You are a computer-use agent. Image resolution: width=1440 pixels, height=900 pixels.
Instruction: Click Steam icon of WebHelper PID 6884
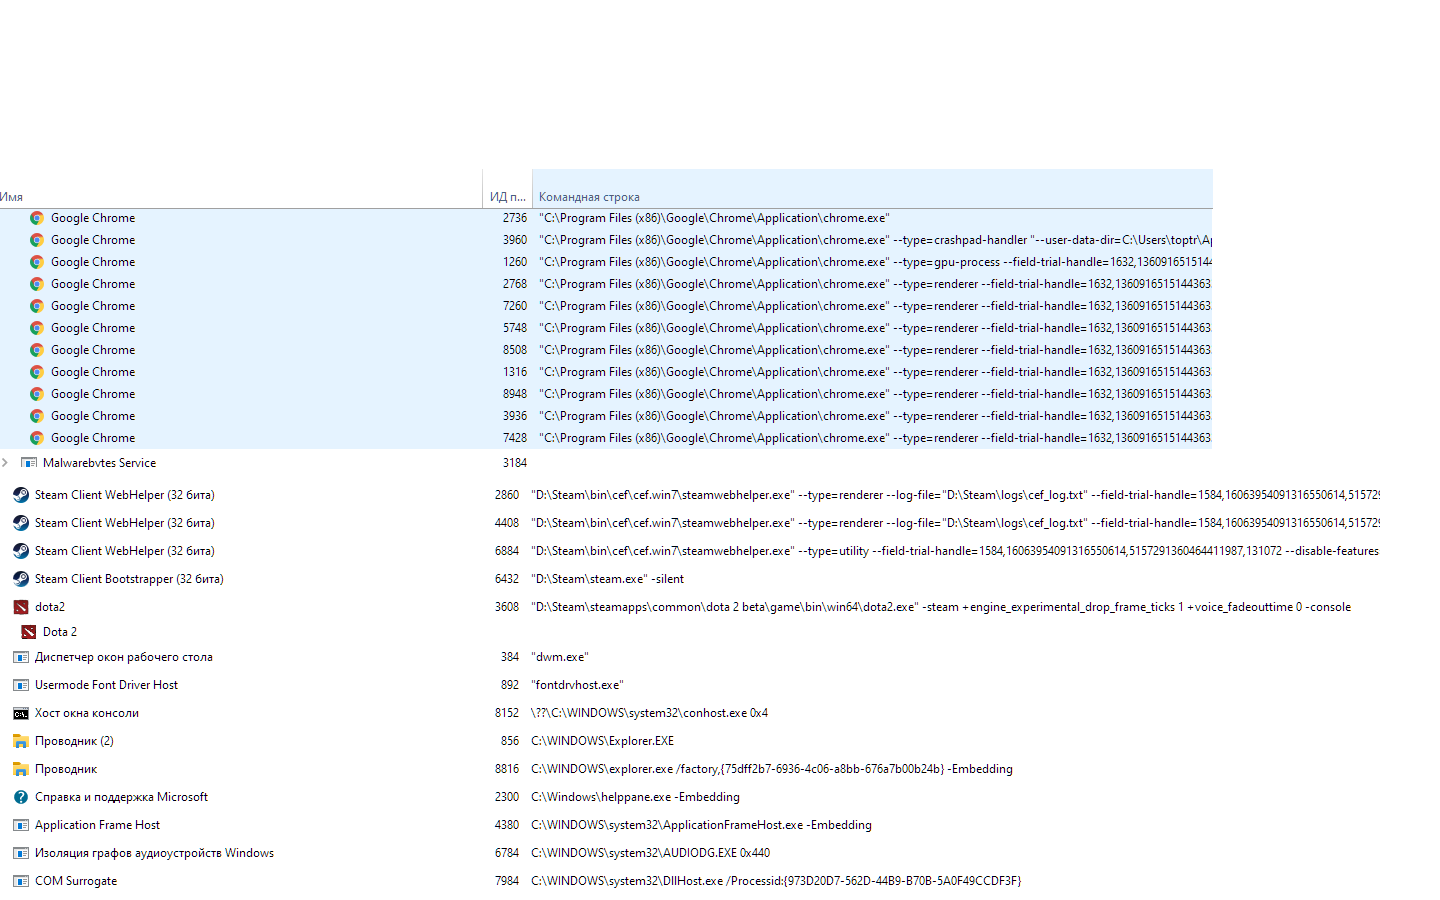(x=21, y=551)
